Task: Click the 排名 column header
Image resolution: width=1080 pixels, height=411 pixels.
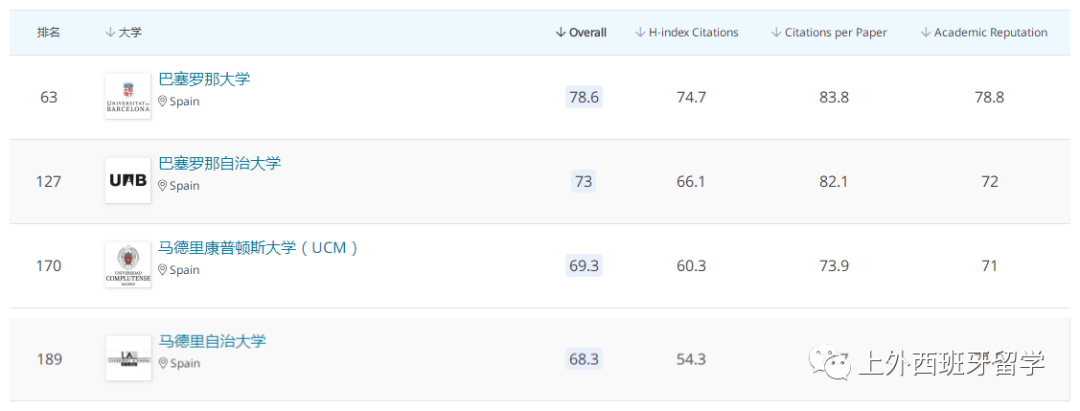Action: 48,32
